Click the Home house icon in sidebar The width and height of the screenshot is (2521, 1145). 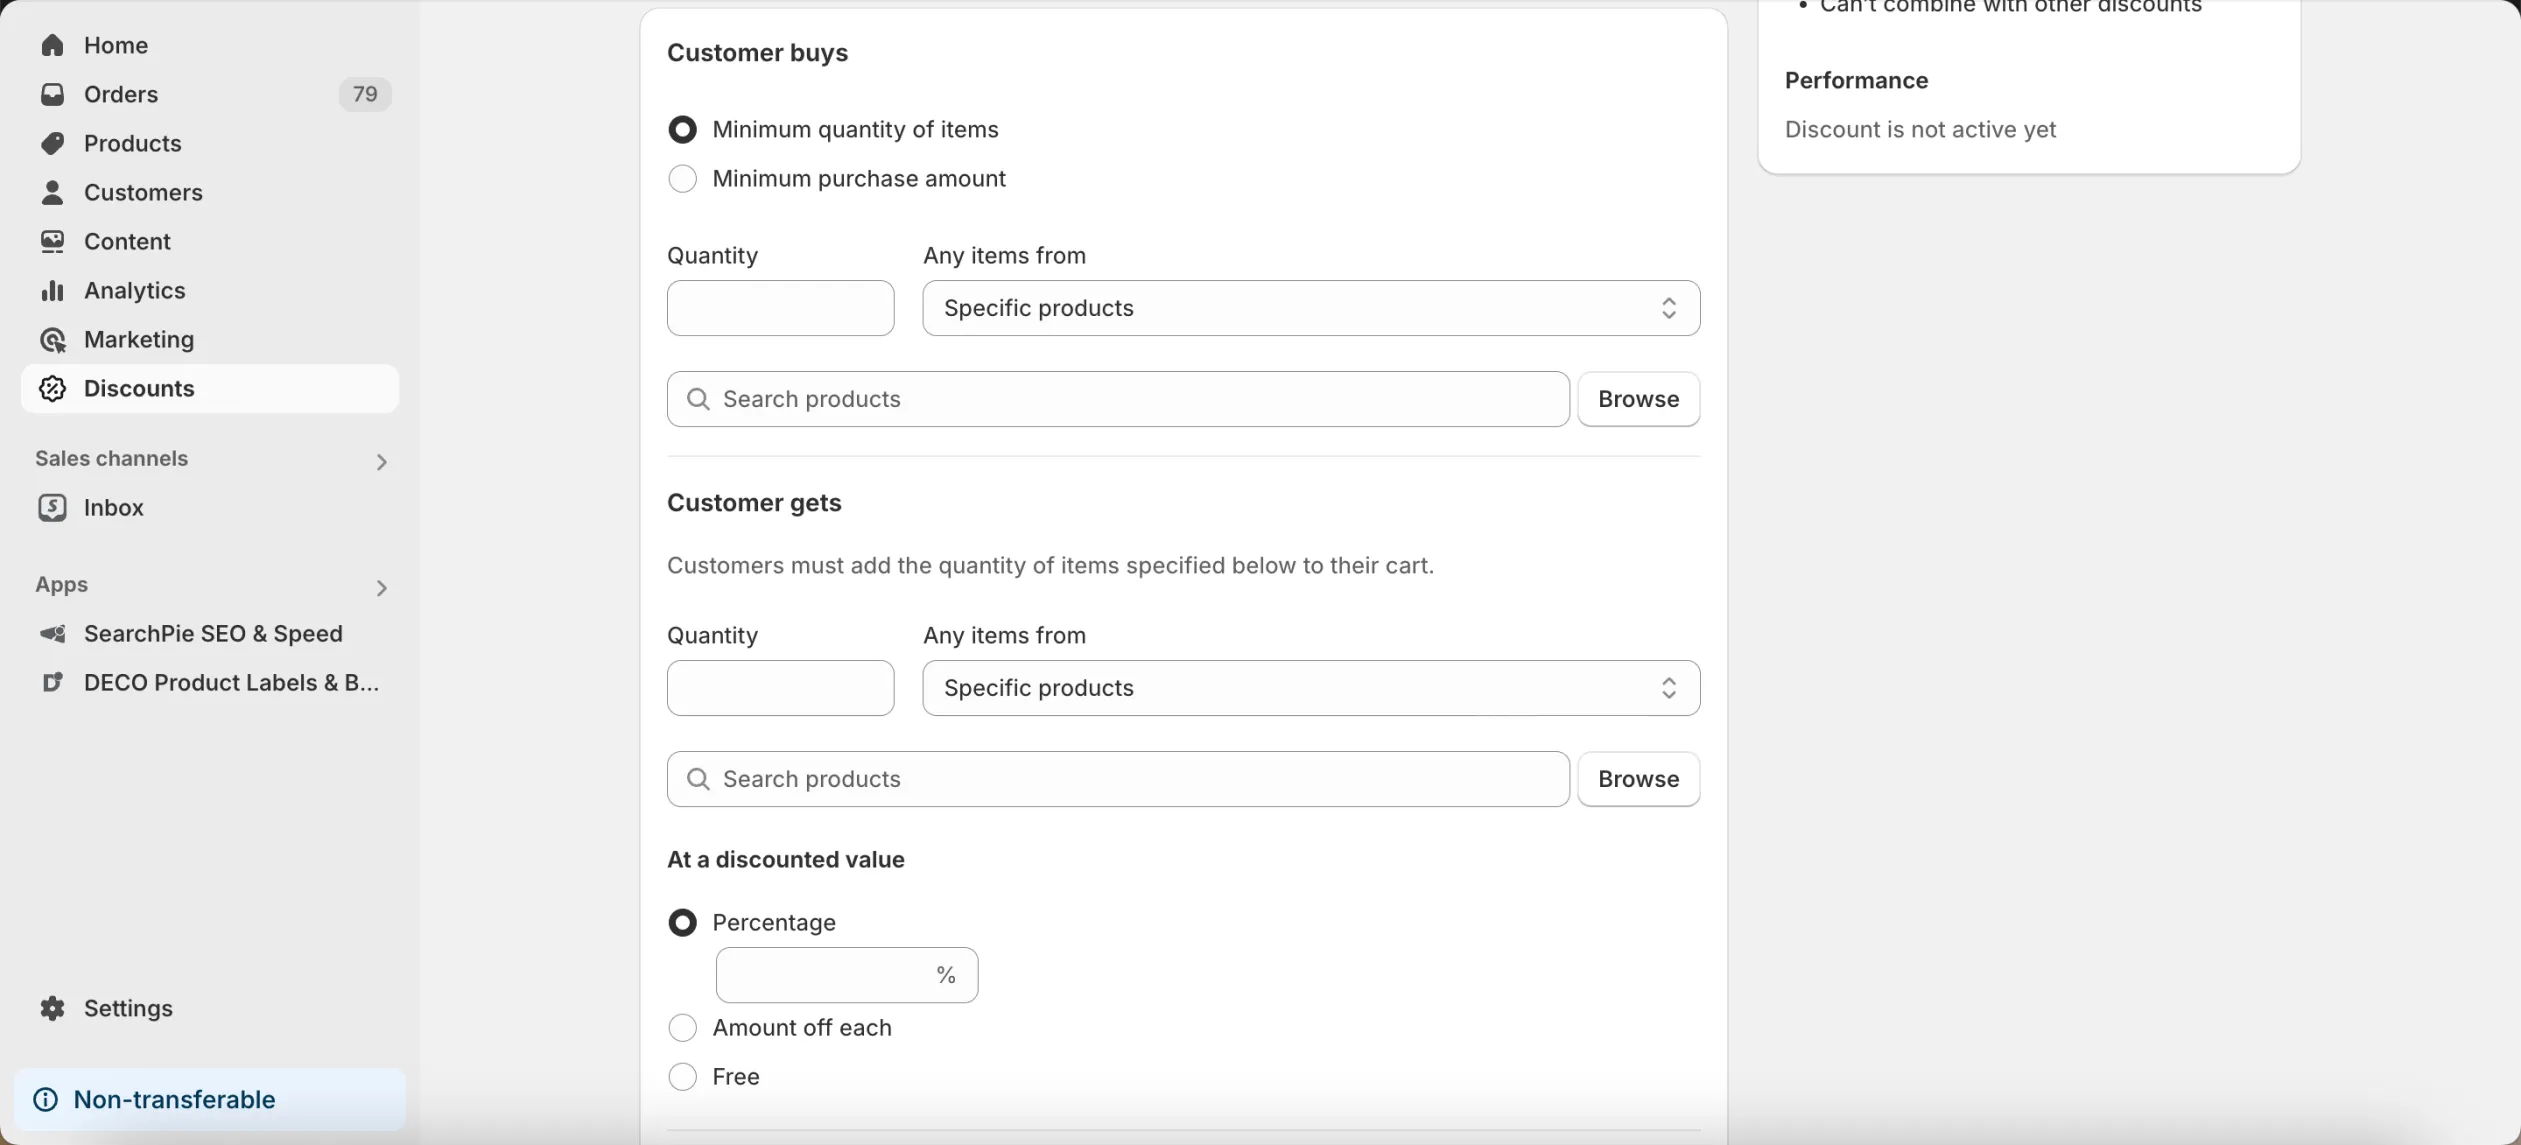click(x=52, y=45)
